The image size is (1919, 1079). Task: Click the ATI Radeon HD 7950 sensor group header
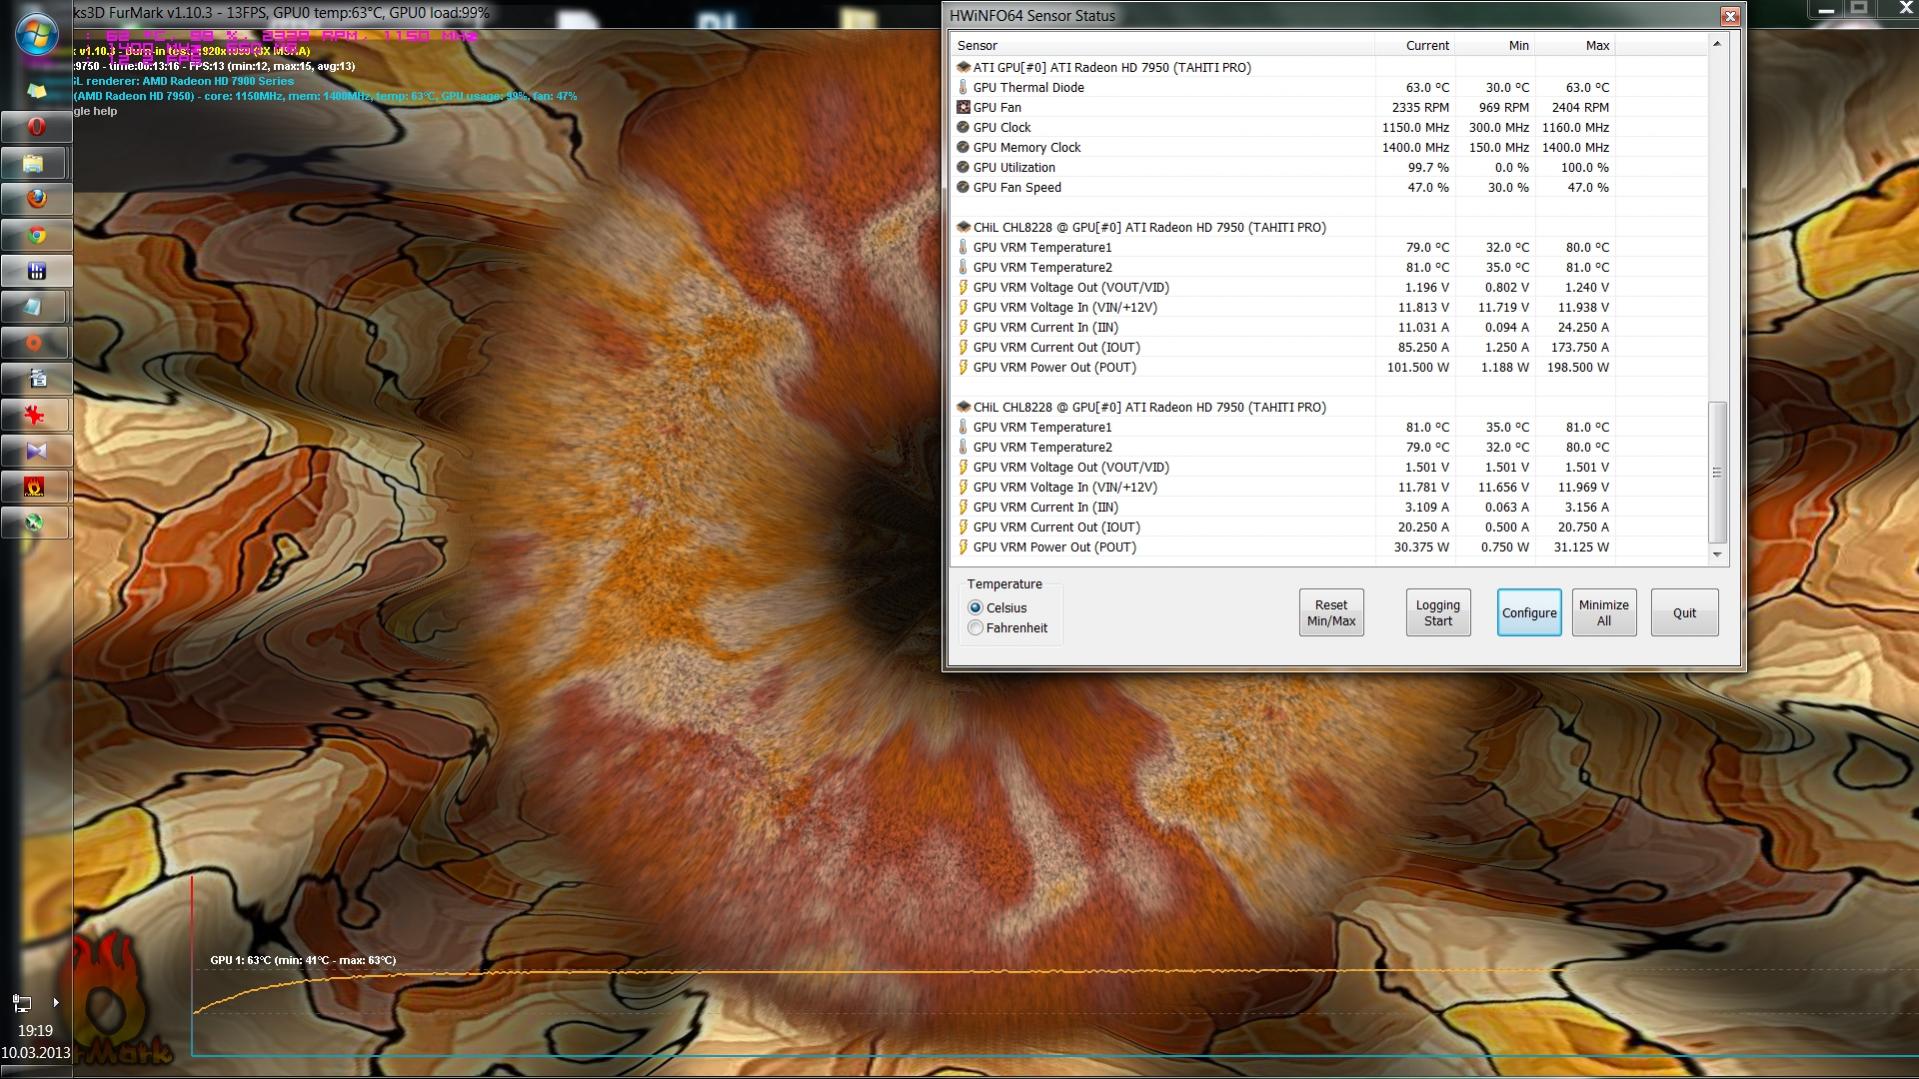coord(1111,67)
